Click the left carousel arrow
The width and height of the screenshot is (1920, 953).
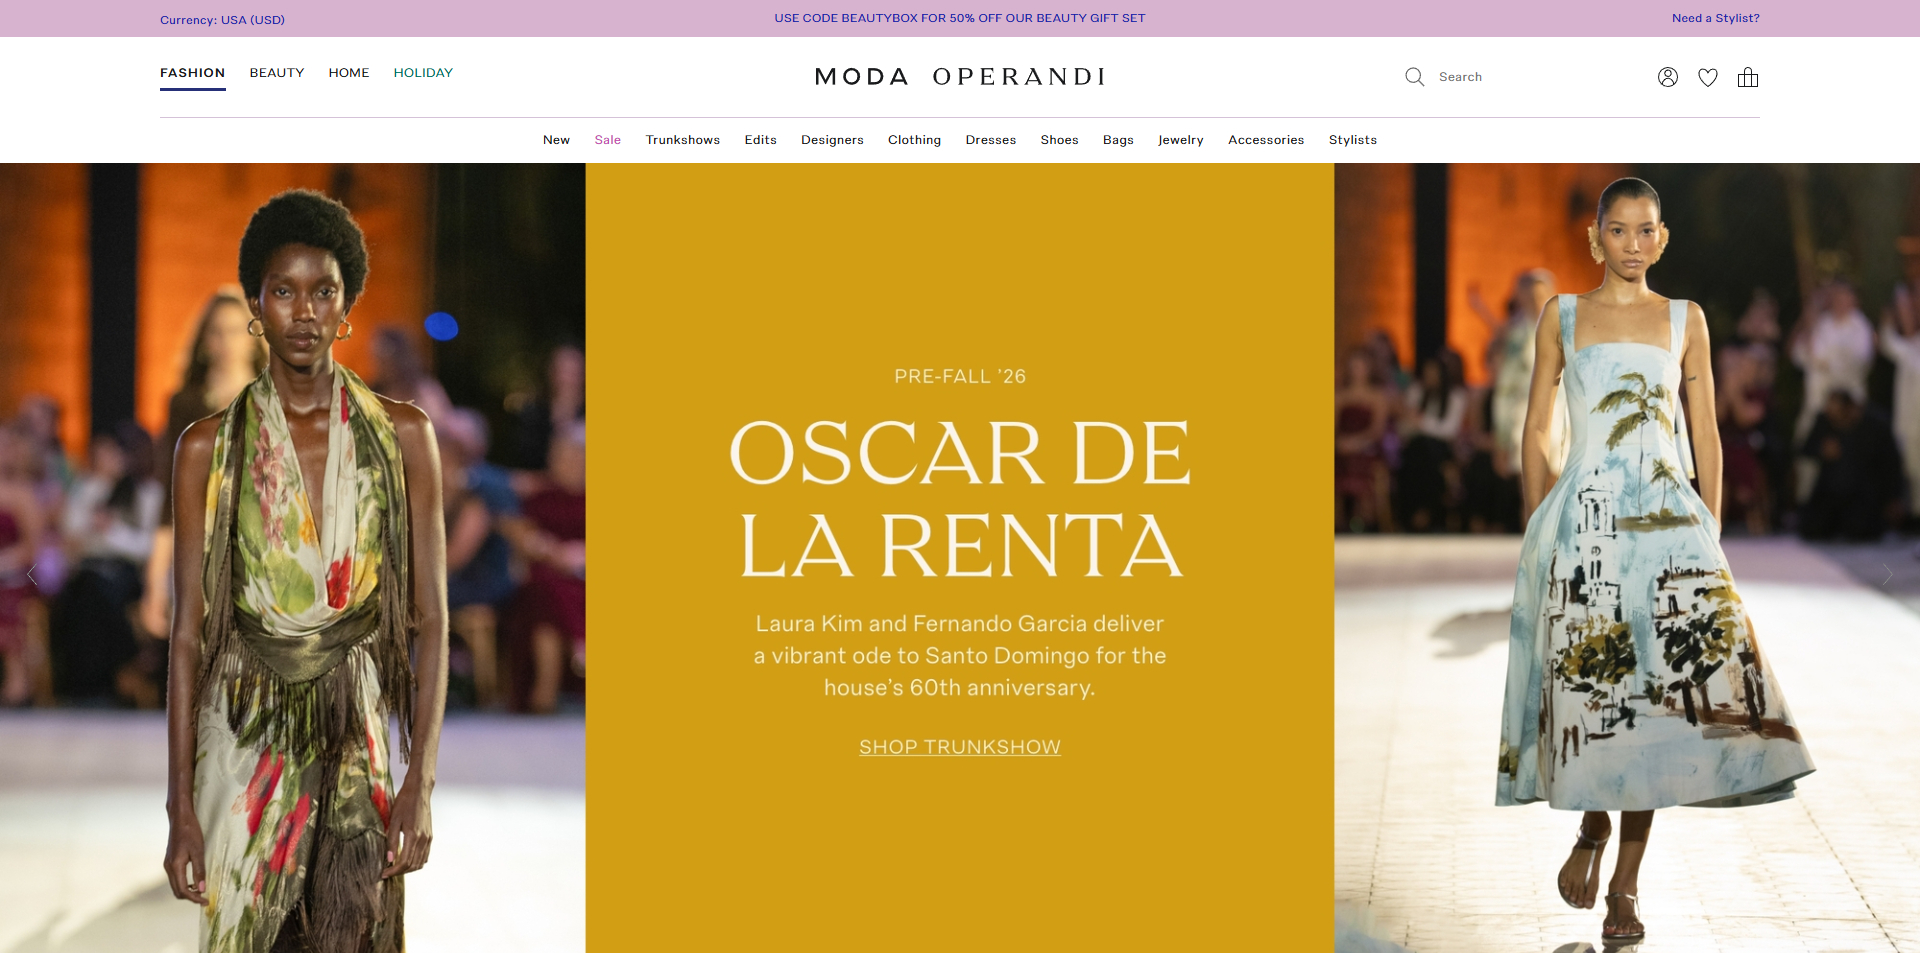[31, 574]
